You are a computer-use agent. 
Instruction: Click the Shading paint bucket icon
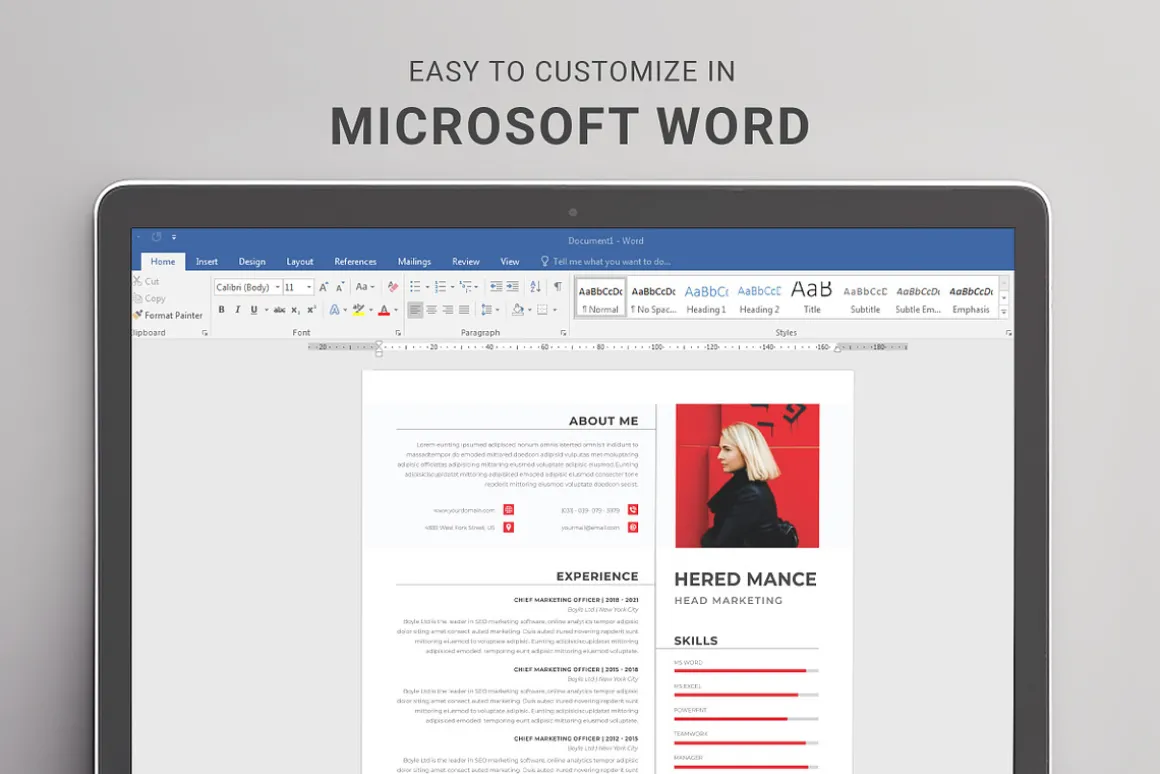pos(518,310)
